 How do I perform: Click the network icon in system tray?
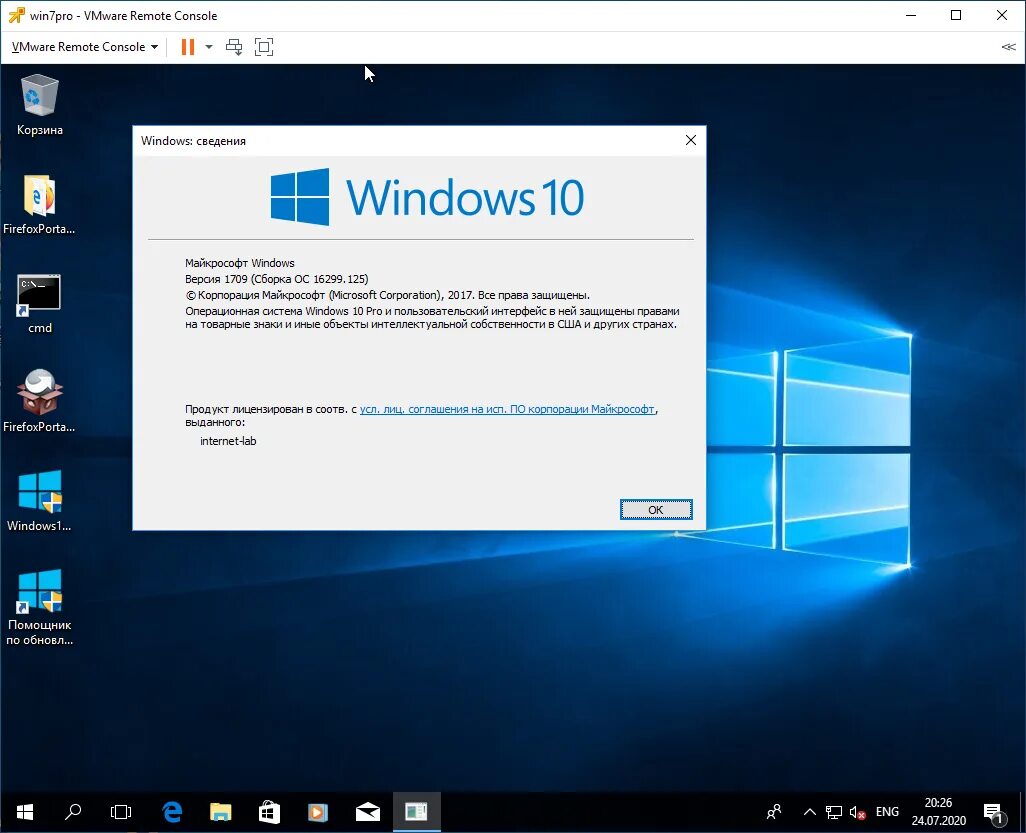point(834,812)
